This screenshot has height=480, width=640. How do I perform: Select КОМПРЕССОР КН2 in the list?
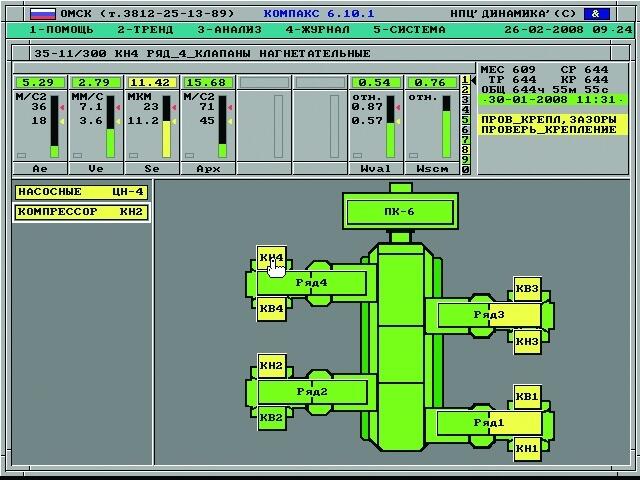click(81, 212)
